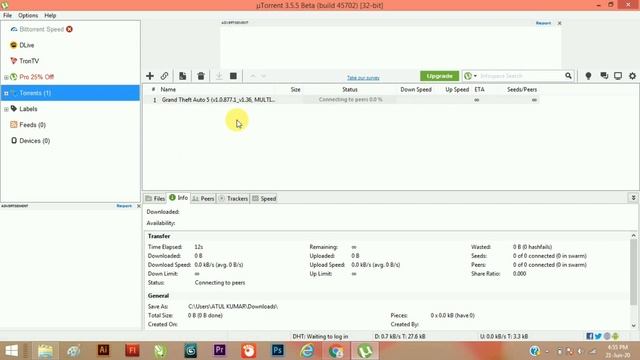This screenshot has height=360, width=640.
Task: Open Premiere Pro from taskbar
Action: (x=220, y=350)
